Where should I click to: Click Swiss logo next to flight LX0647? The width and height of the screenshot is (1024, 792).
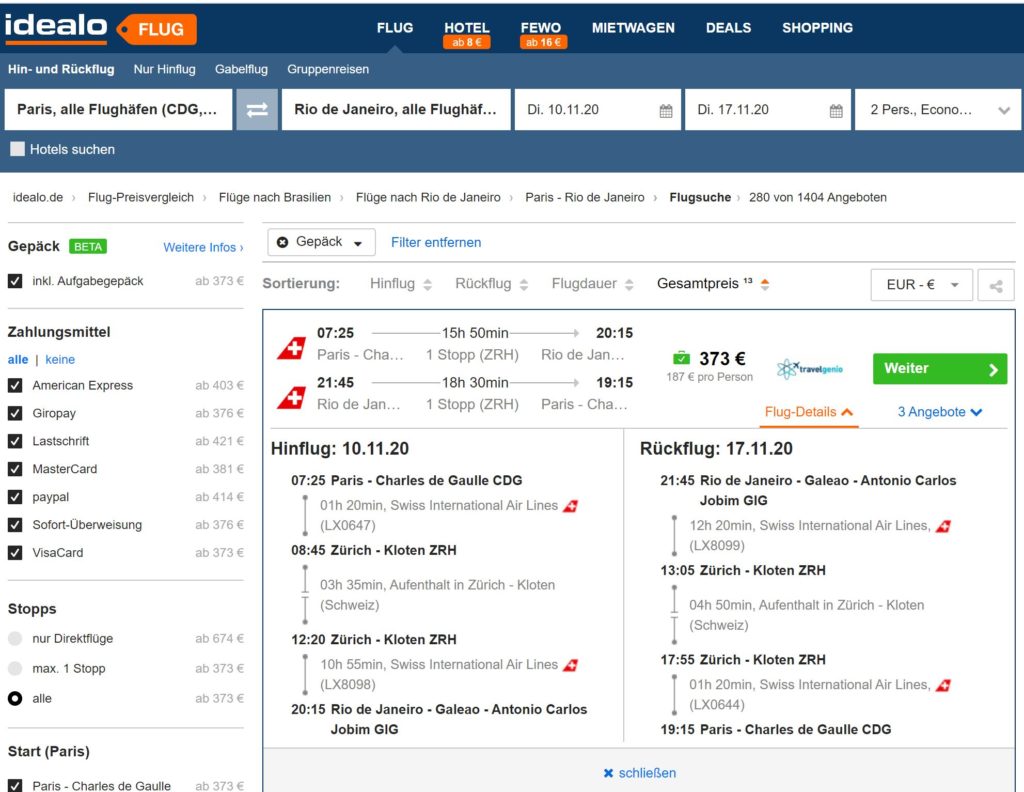[571, 506]
